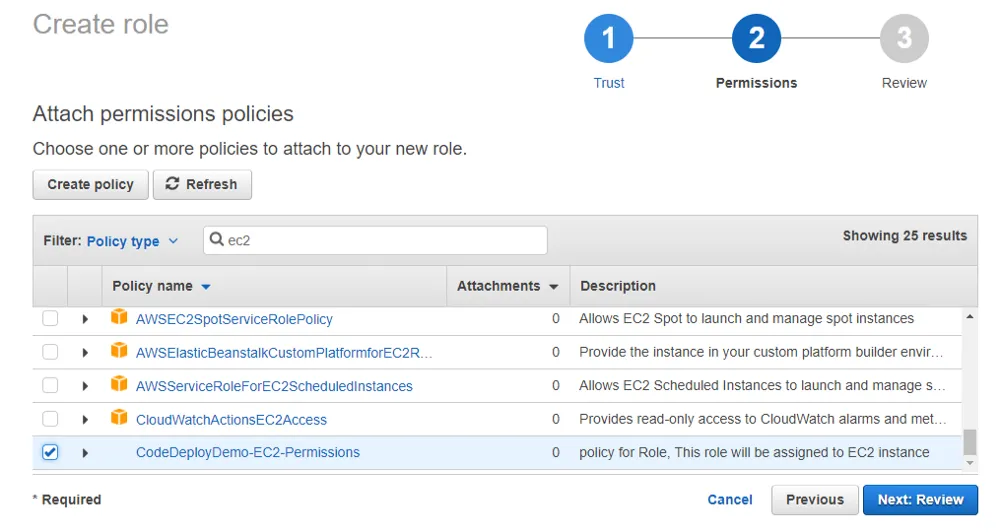Check the AWSEC2SpotServiceRolePolicy checkbox
The height and width of the screenshot is (532, 1000).
pyautogui.click(x=50, y=319)
